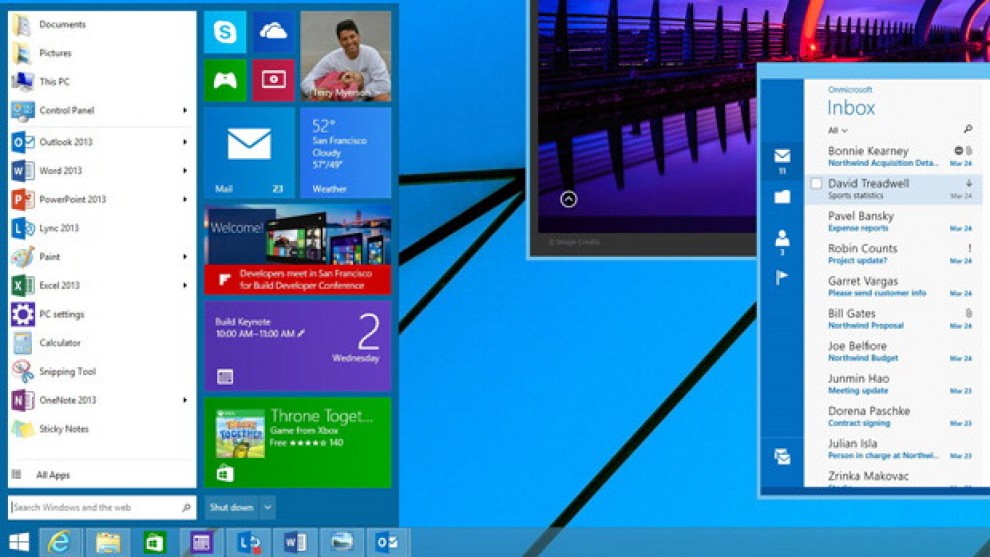The height and width of the screenshot is (557, 990).
Task: Expand the Excel 2013 jump list arrow
Action: 185,285
